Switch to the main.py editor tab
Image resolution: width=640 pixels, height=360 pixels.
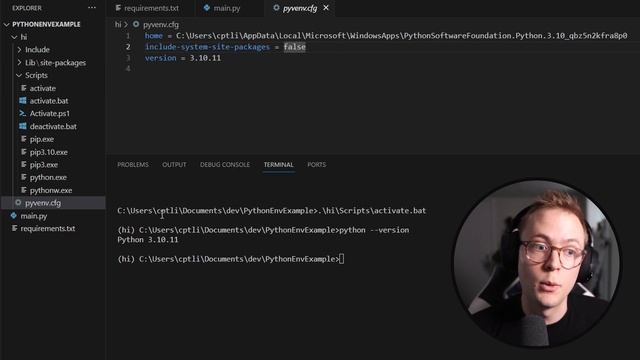[227, 8]
